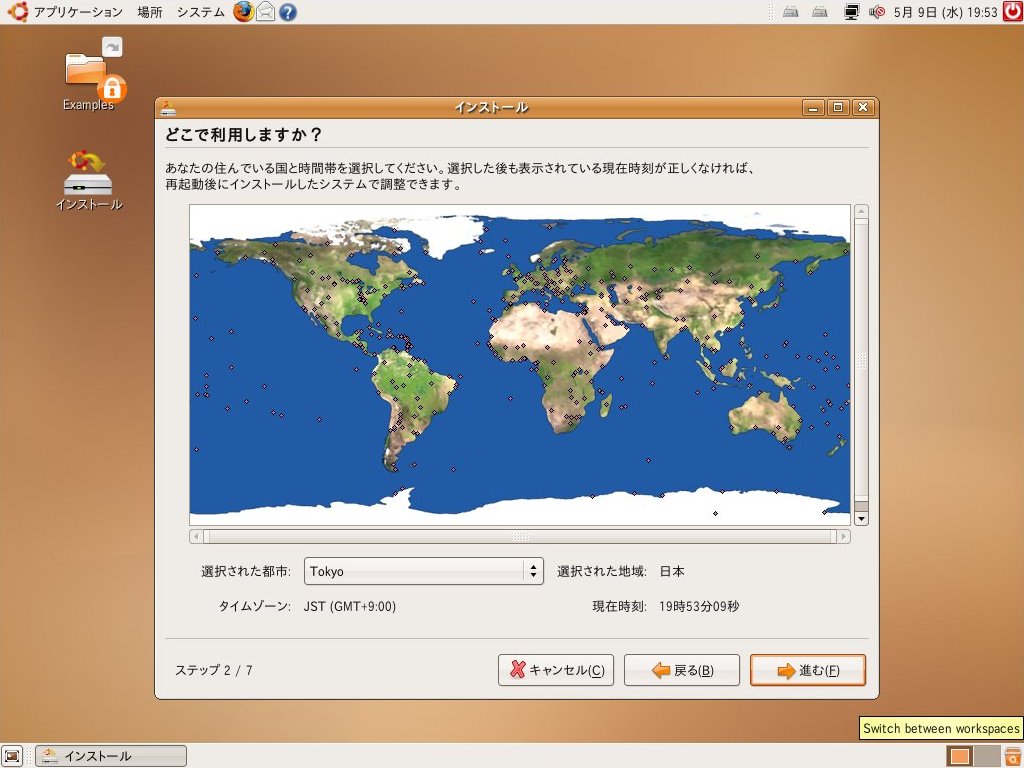Click the 選択された都市 label
The width and height of the screenshot is (1024, 768).
tap(246, 571)
